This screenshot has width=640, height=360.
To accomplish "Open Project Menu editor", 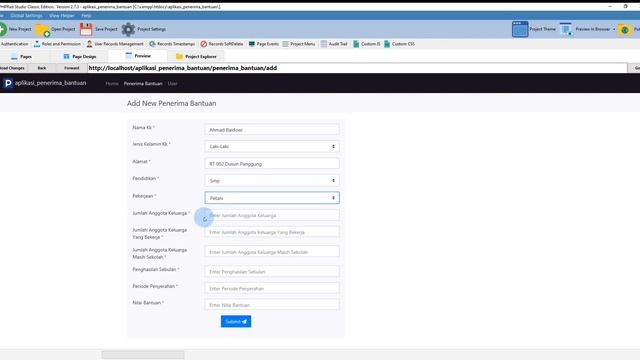I will (299, 44).
